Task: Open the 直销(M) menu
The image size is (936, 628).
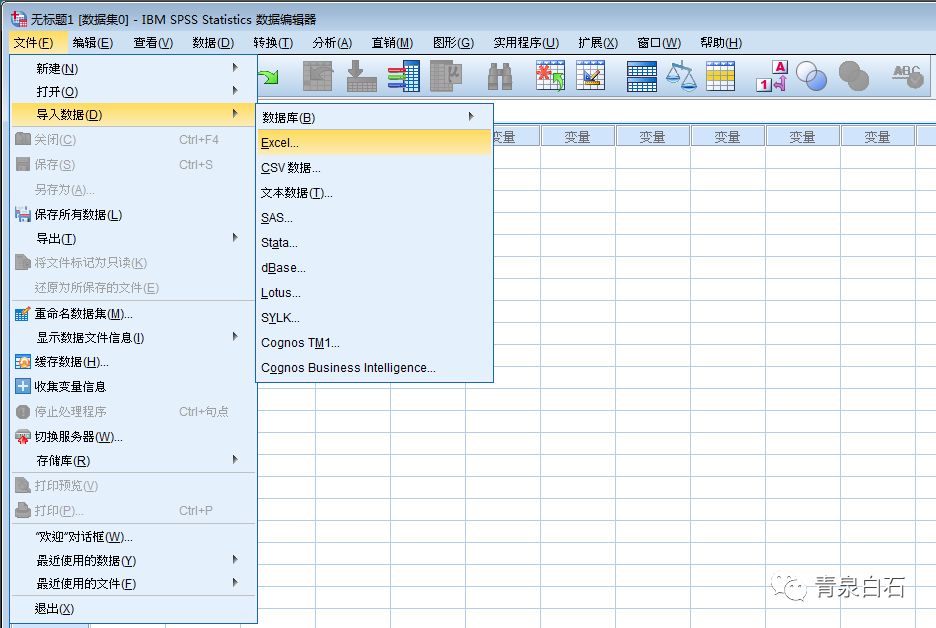Action: click(392, 42)
